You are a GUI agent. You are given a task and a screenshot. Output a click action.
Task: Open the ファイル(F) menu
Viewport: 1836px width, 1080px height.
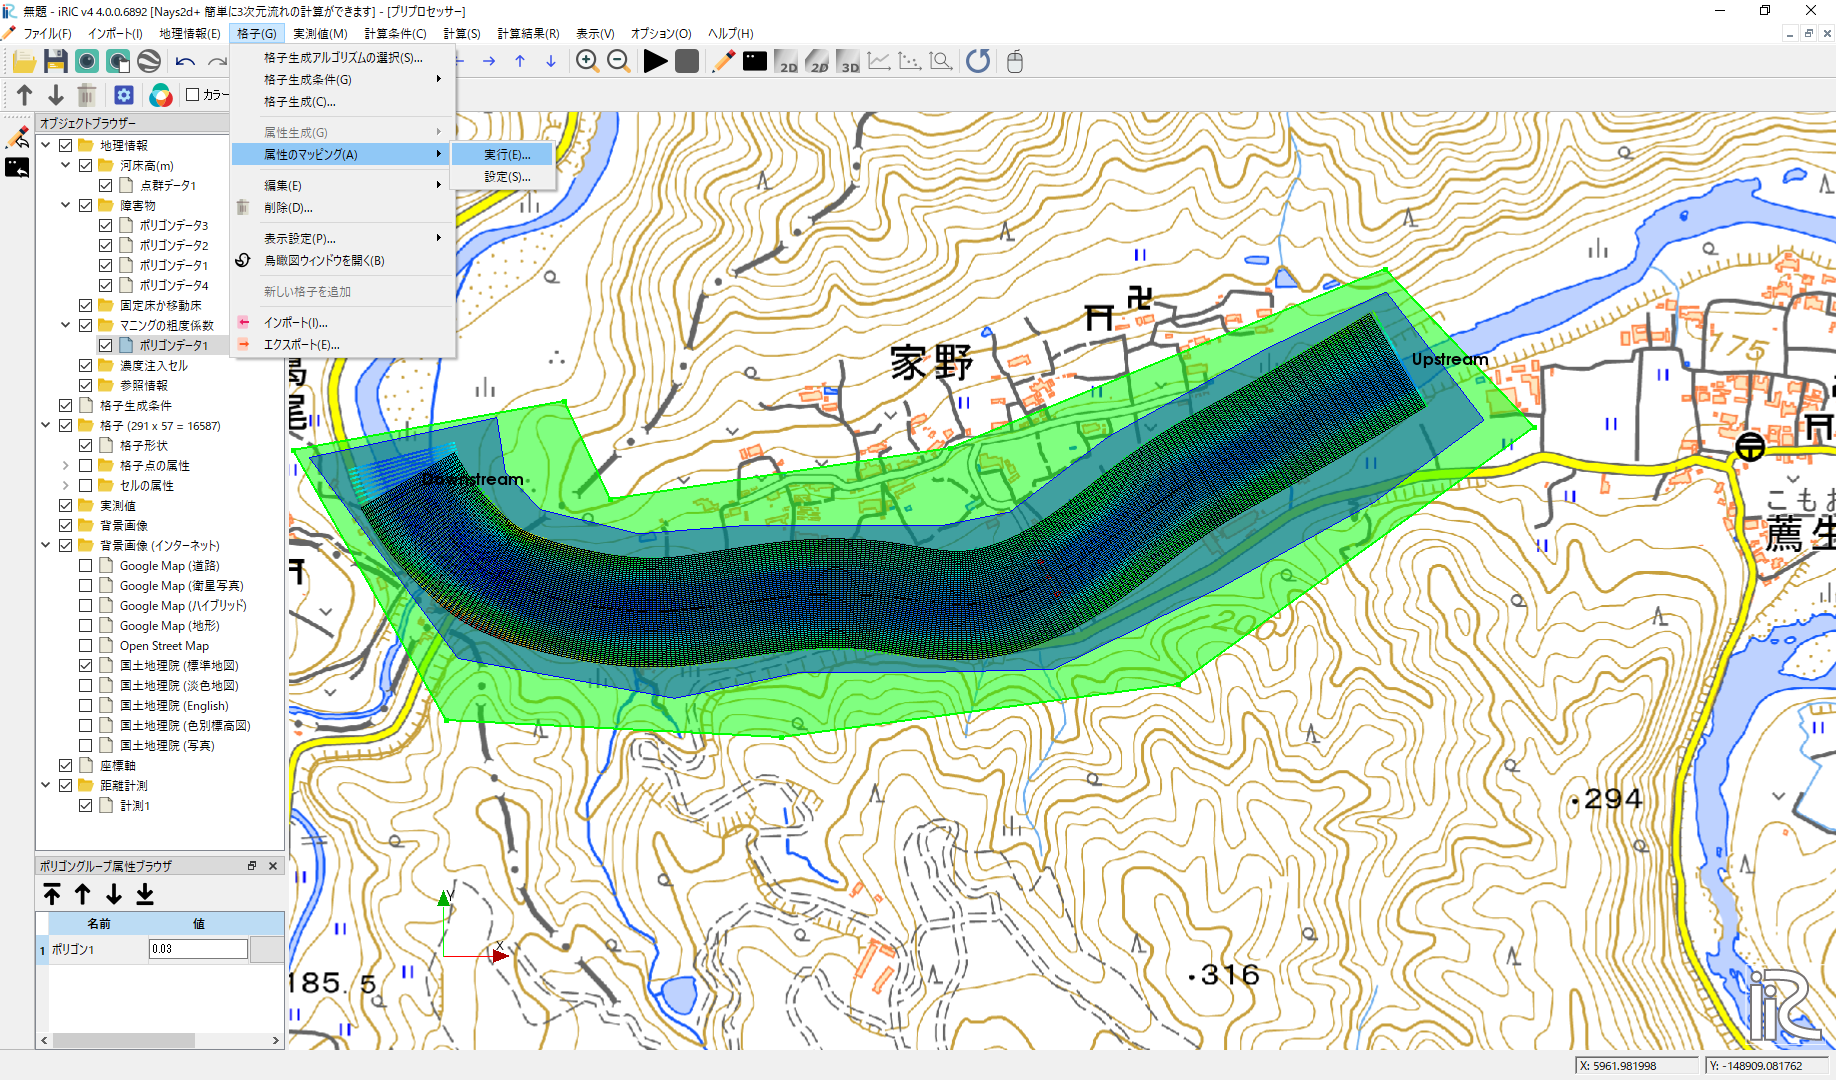47,33
